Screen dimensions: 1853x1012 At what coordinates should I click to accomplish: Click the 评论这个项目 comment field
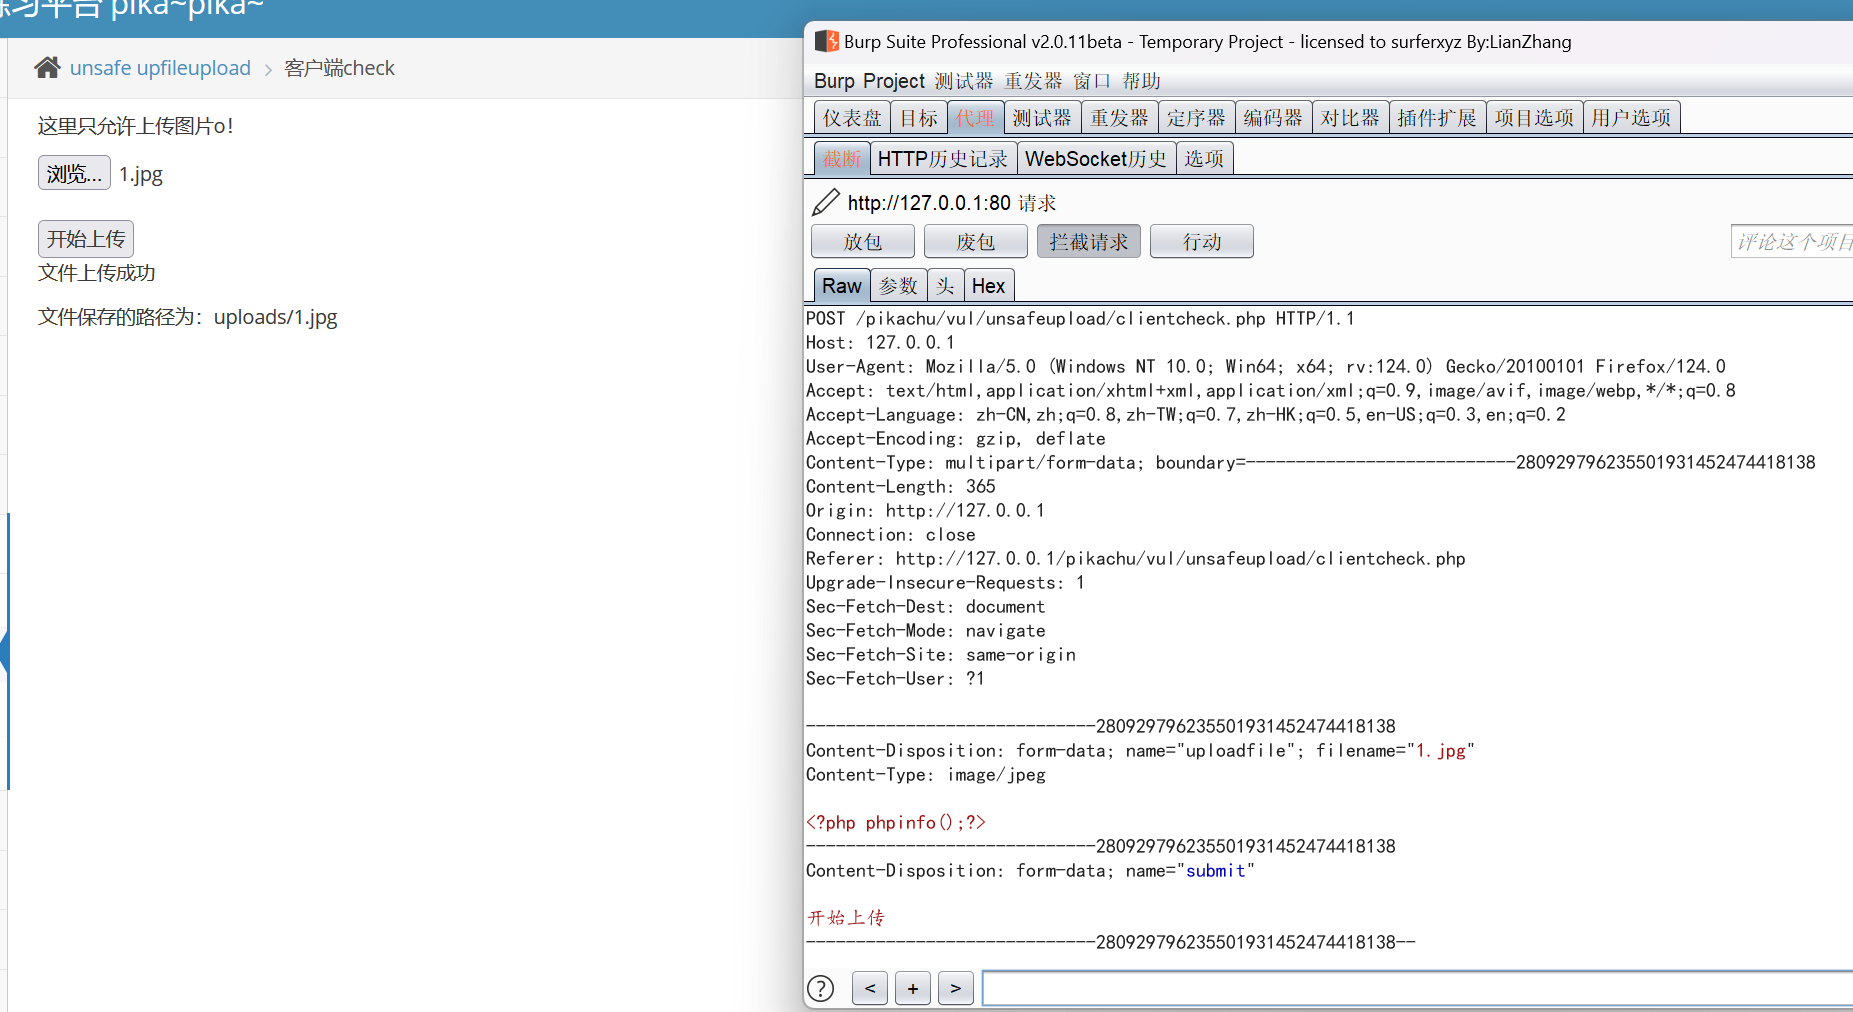coord(1792,242)
